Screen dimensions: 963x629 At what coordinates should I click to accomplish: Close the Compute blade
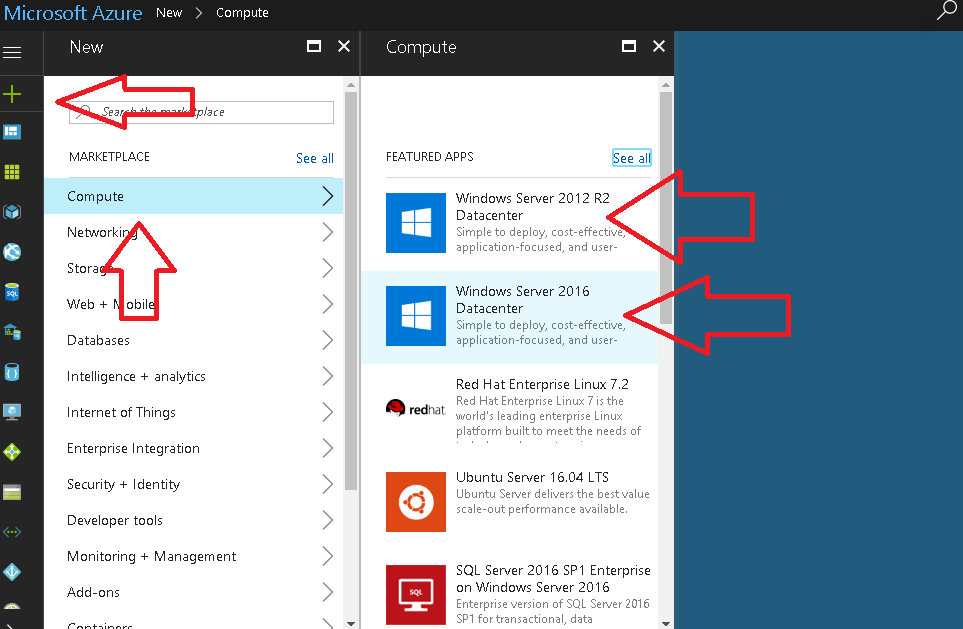tap(659, 46)
